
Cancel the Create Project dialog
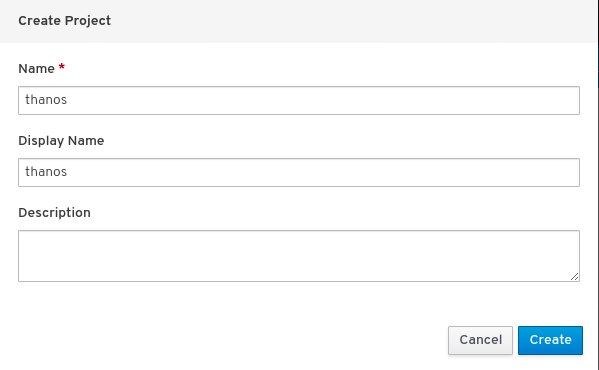click(480, 340)
